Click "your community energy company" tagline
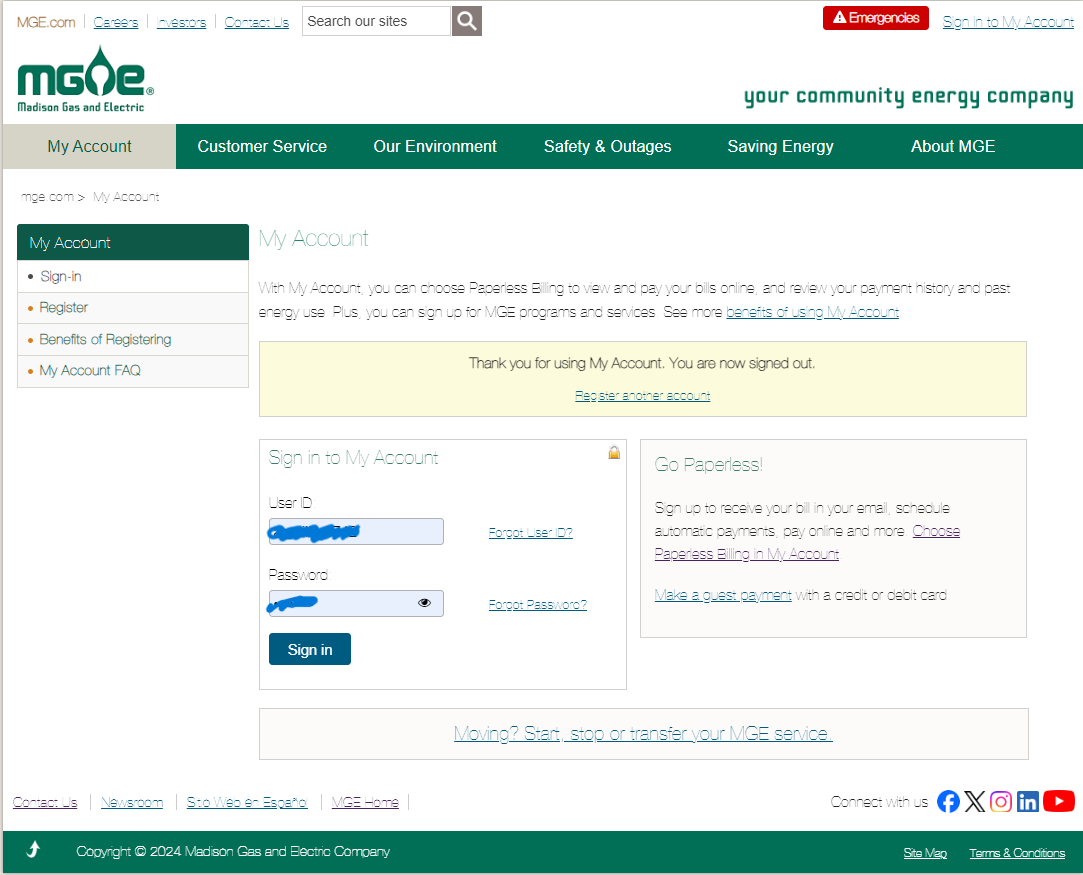 [908, 97]
